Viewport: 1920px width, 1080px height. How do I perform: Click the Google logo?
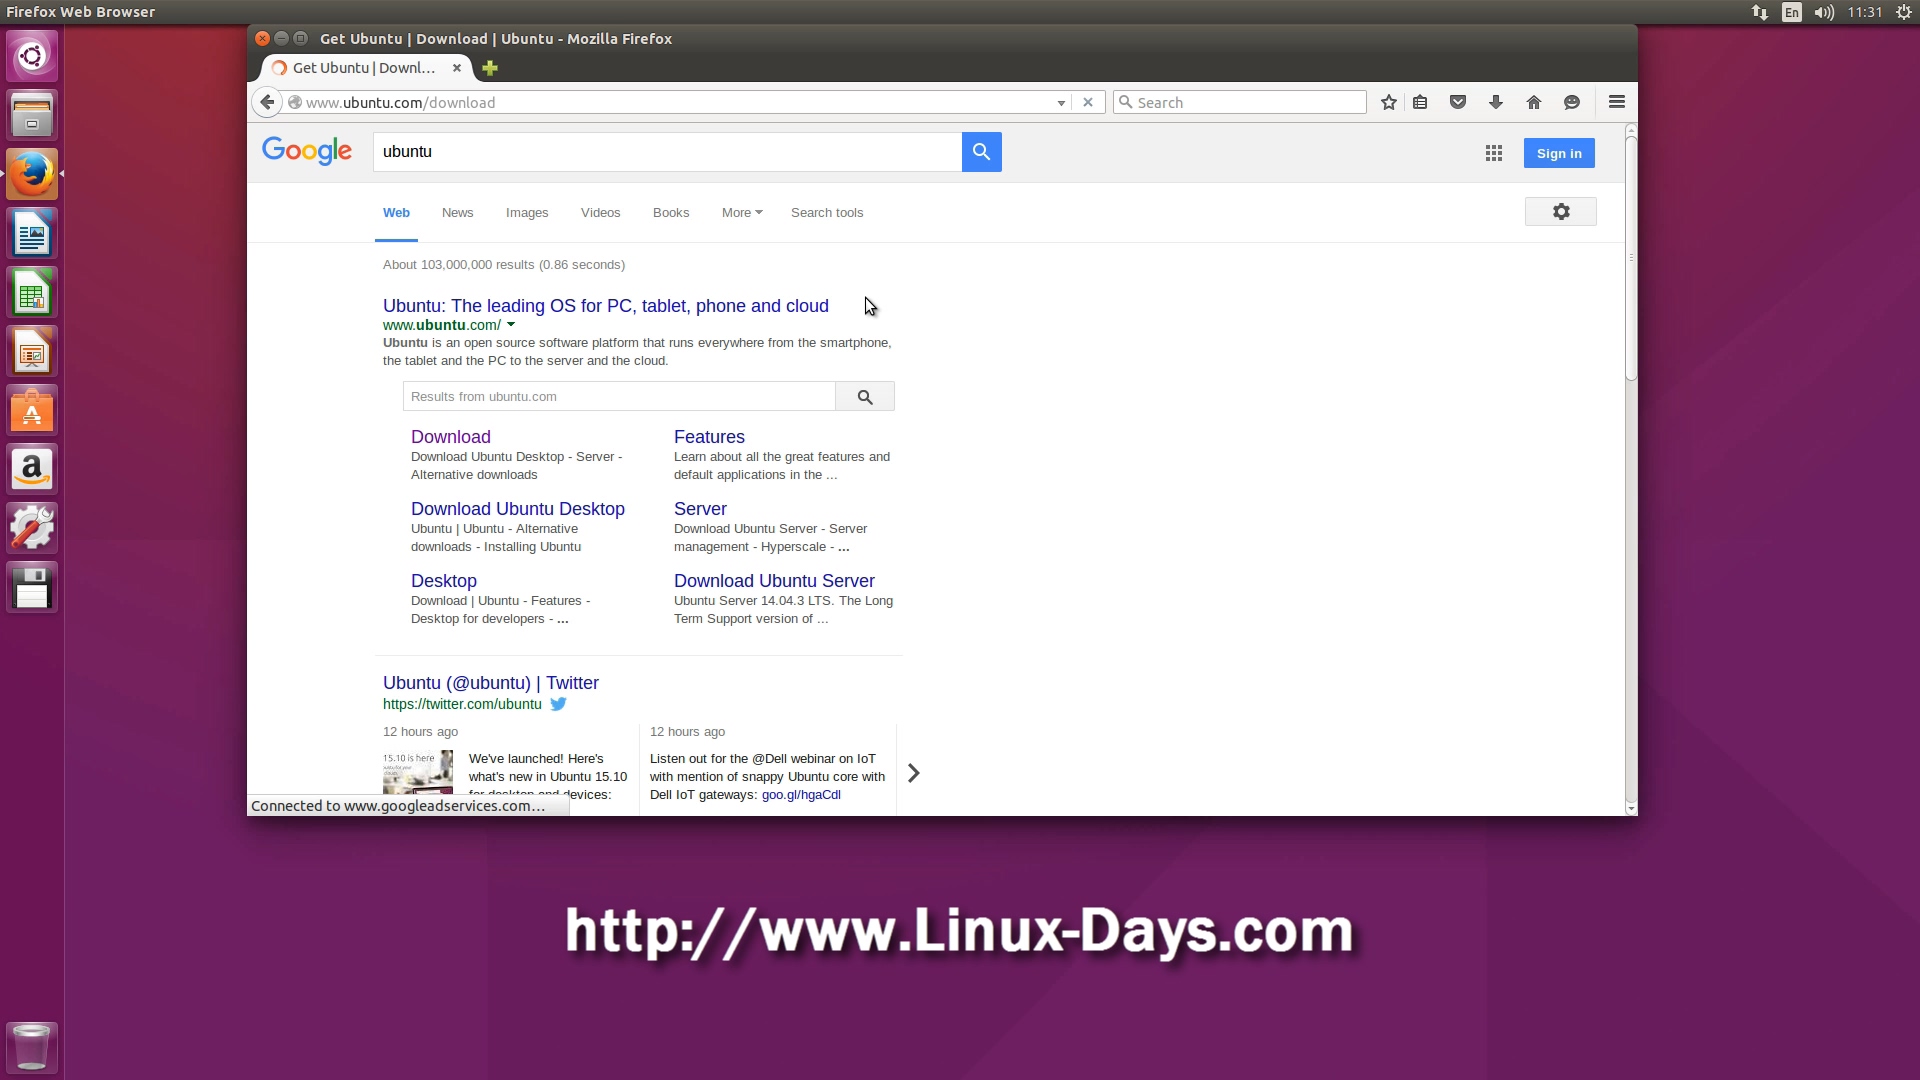(307, 151)
